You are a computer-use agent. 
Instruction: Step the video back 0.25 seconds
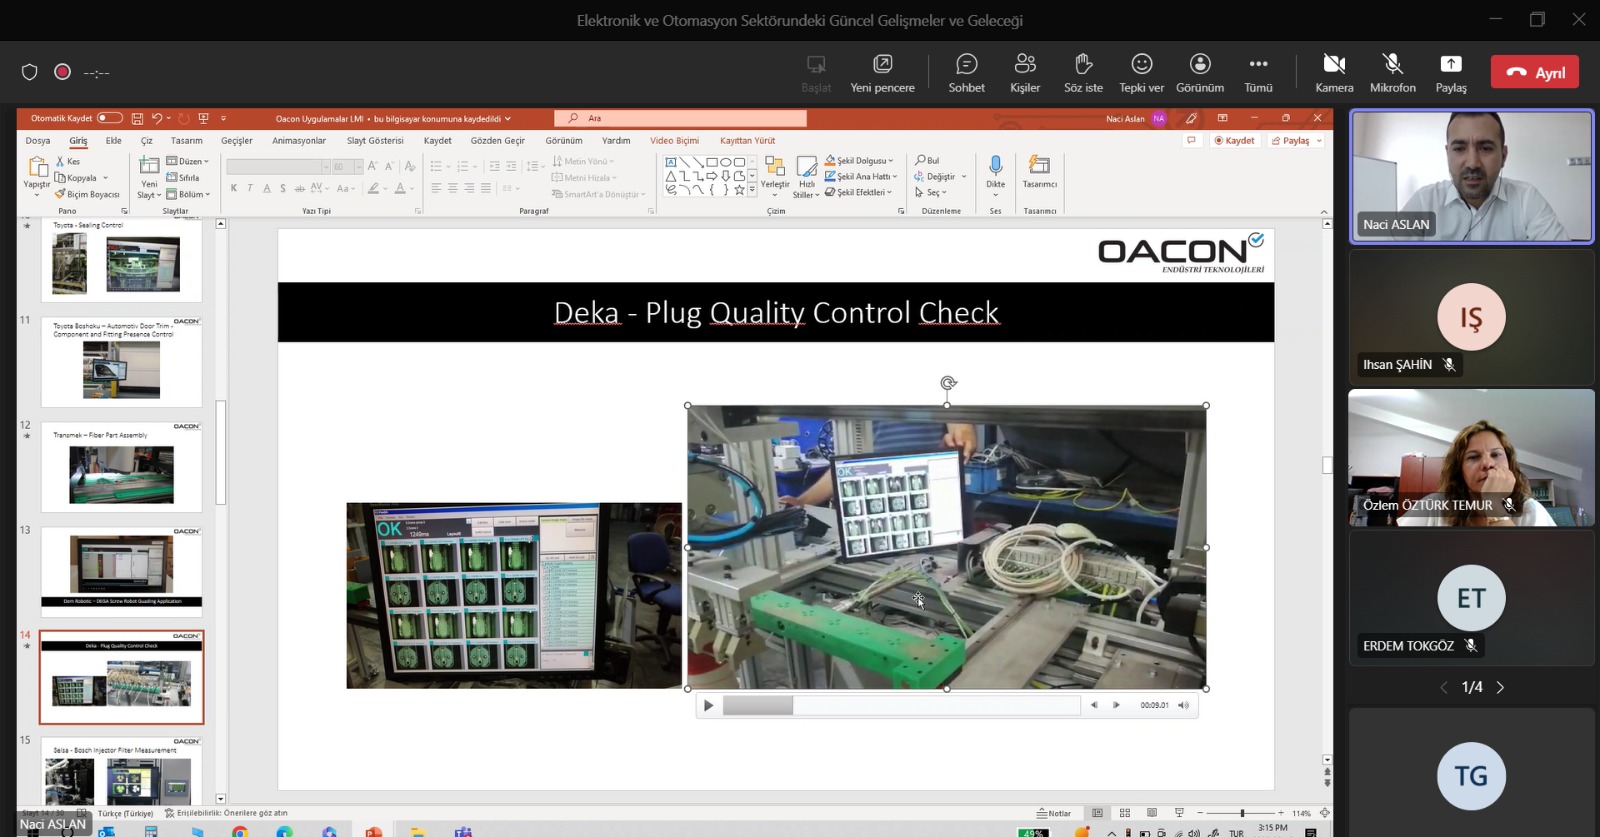tap(1094, 705)
